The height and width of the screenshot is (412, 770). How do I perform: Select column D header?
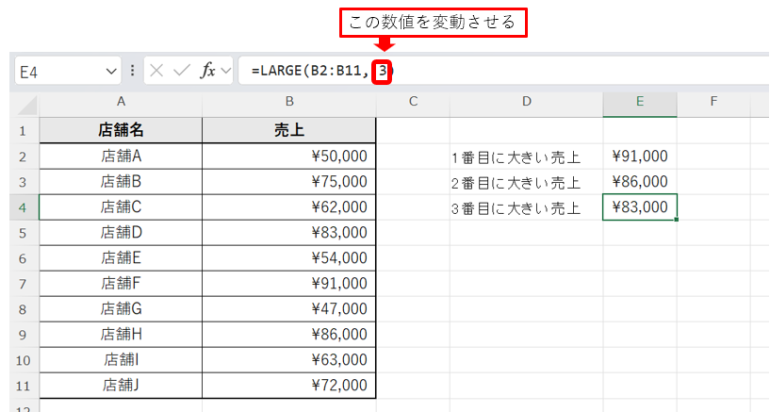pos(526,102)
